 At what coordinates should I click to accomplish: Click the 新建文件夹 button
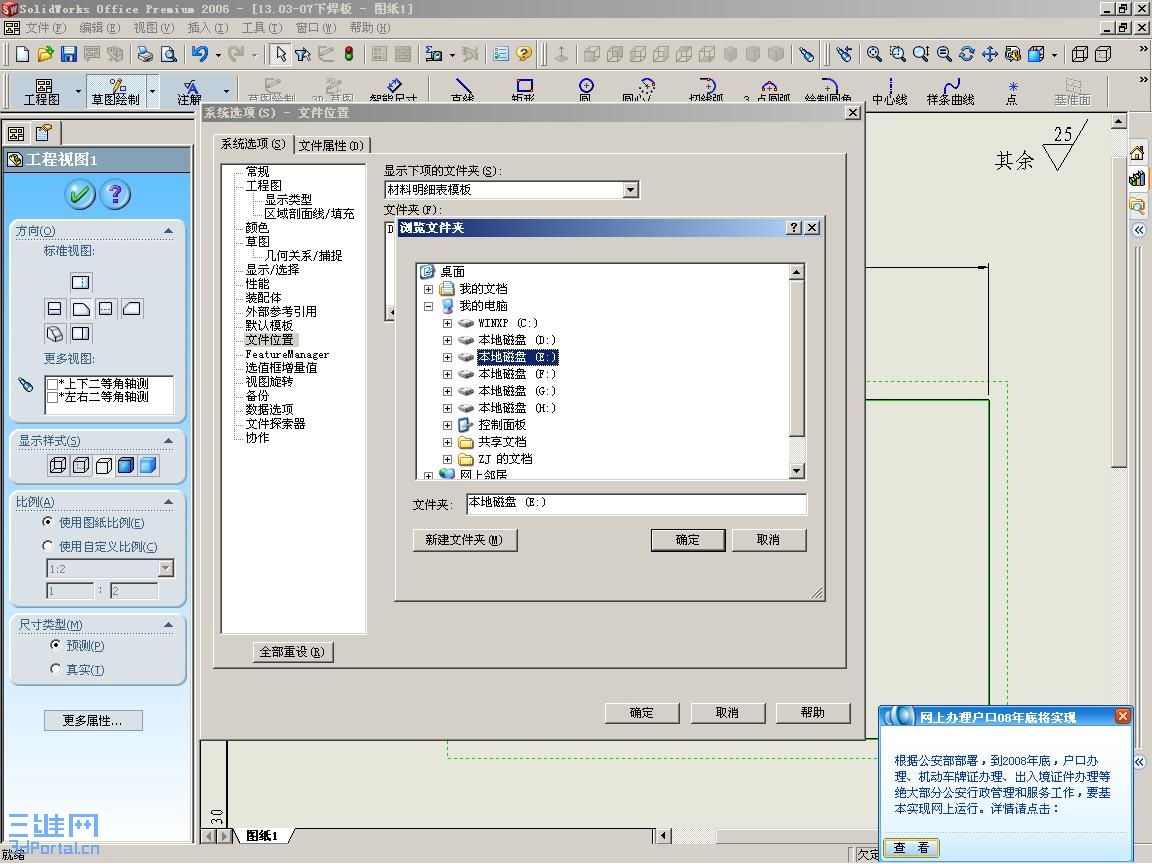[464, 540]
